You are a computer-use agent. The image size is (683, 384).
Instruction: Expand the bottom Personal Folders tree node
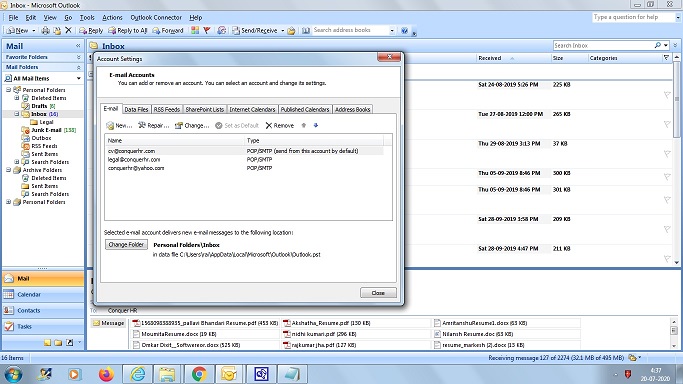tap(8, 202)
